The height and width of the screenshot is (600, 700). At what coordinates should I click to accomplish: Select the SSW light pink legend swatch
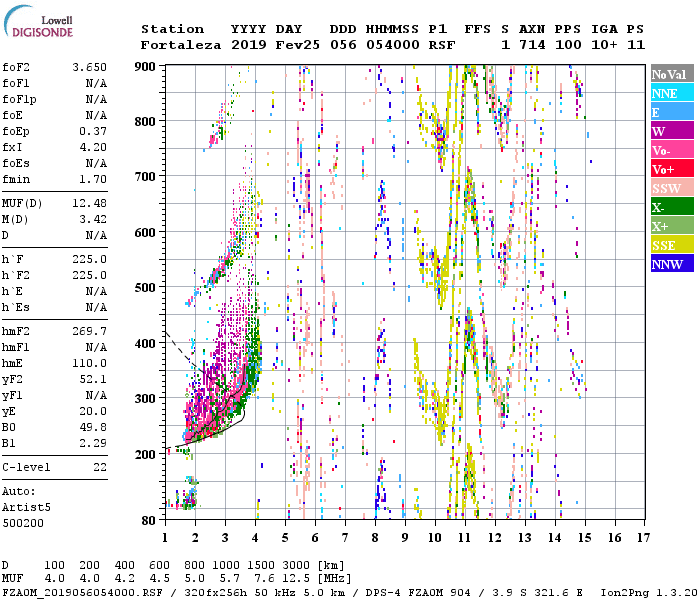tap(672, 188)
